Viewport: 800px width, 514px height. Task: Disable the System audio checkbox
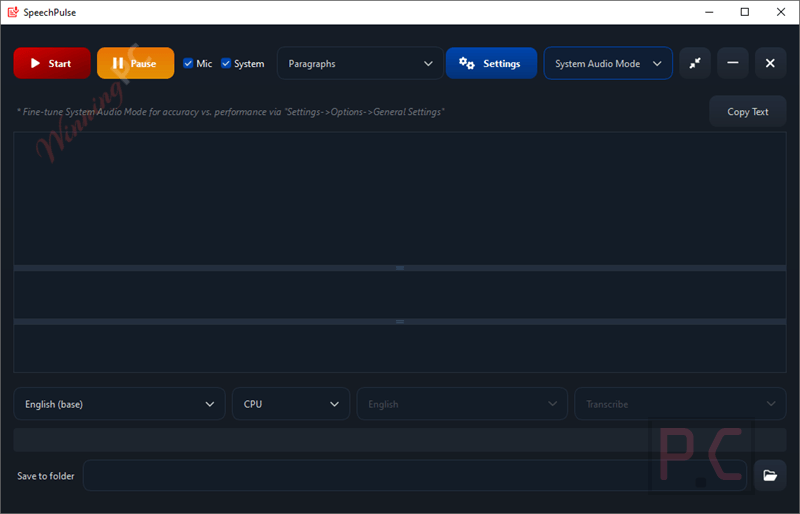click(x=226, y=63)
